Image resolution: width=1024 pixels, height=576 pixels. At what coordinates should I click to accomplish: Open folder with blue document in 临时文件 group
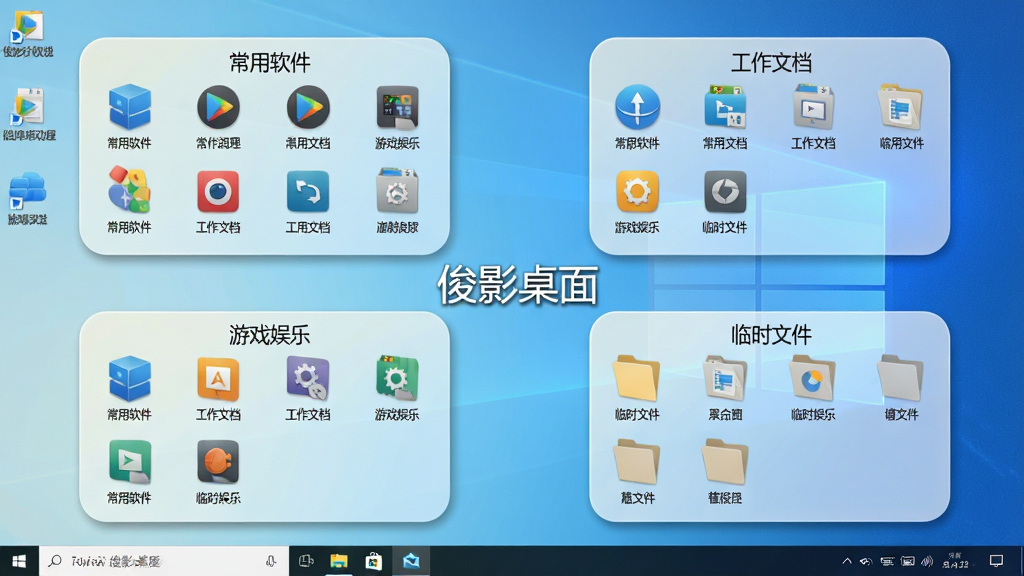(725, 378)
